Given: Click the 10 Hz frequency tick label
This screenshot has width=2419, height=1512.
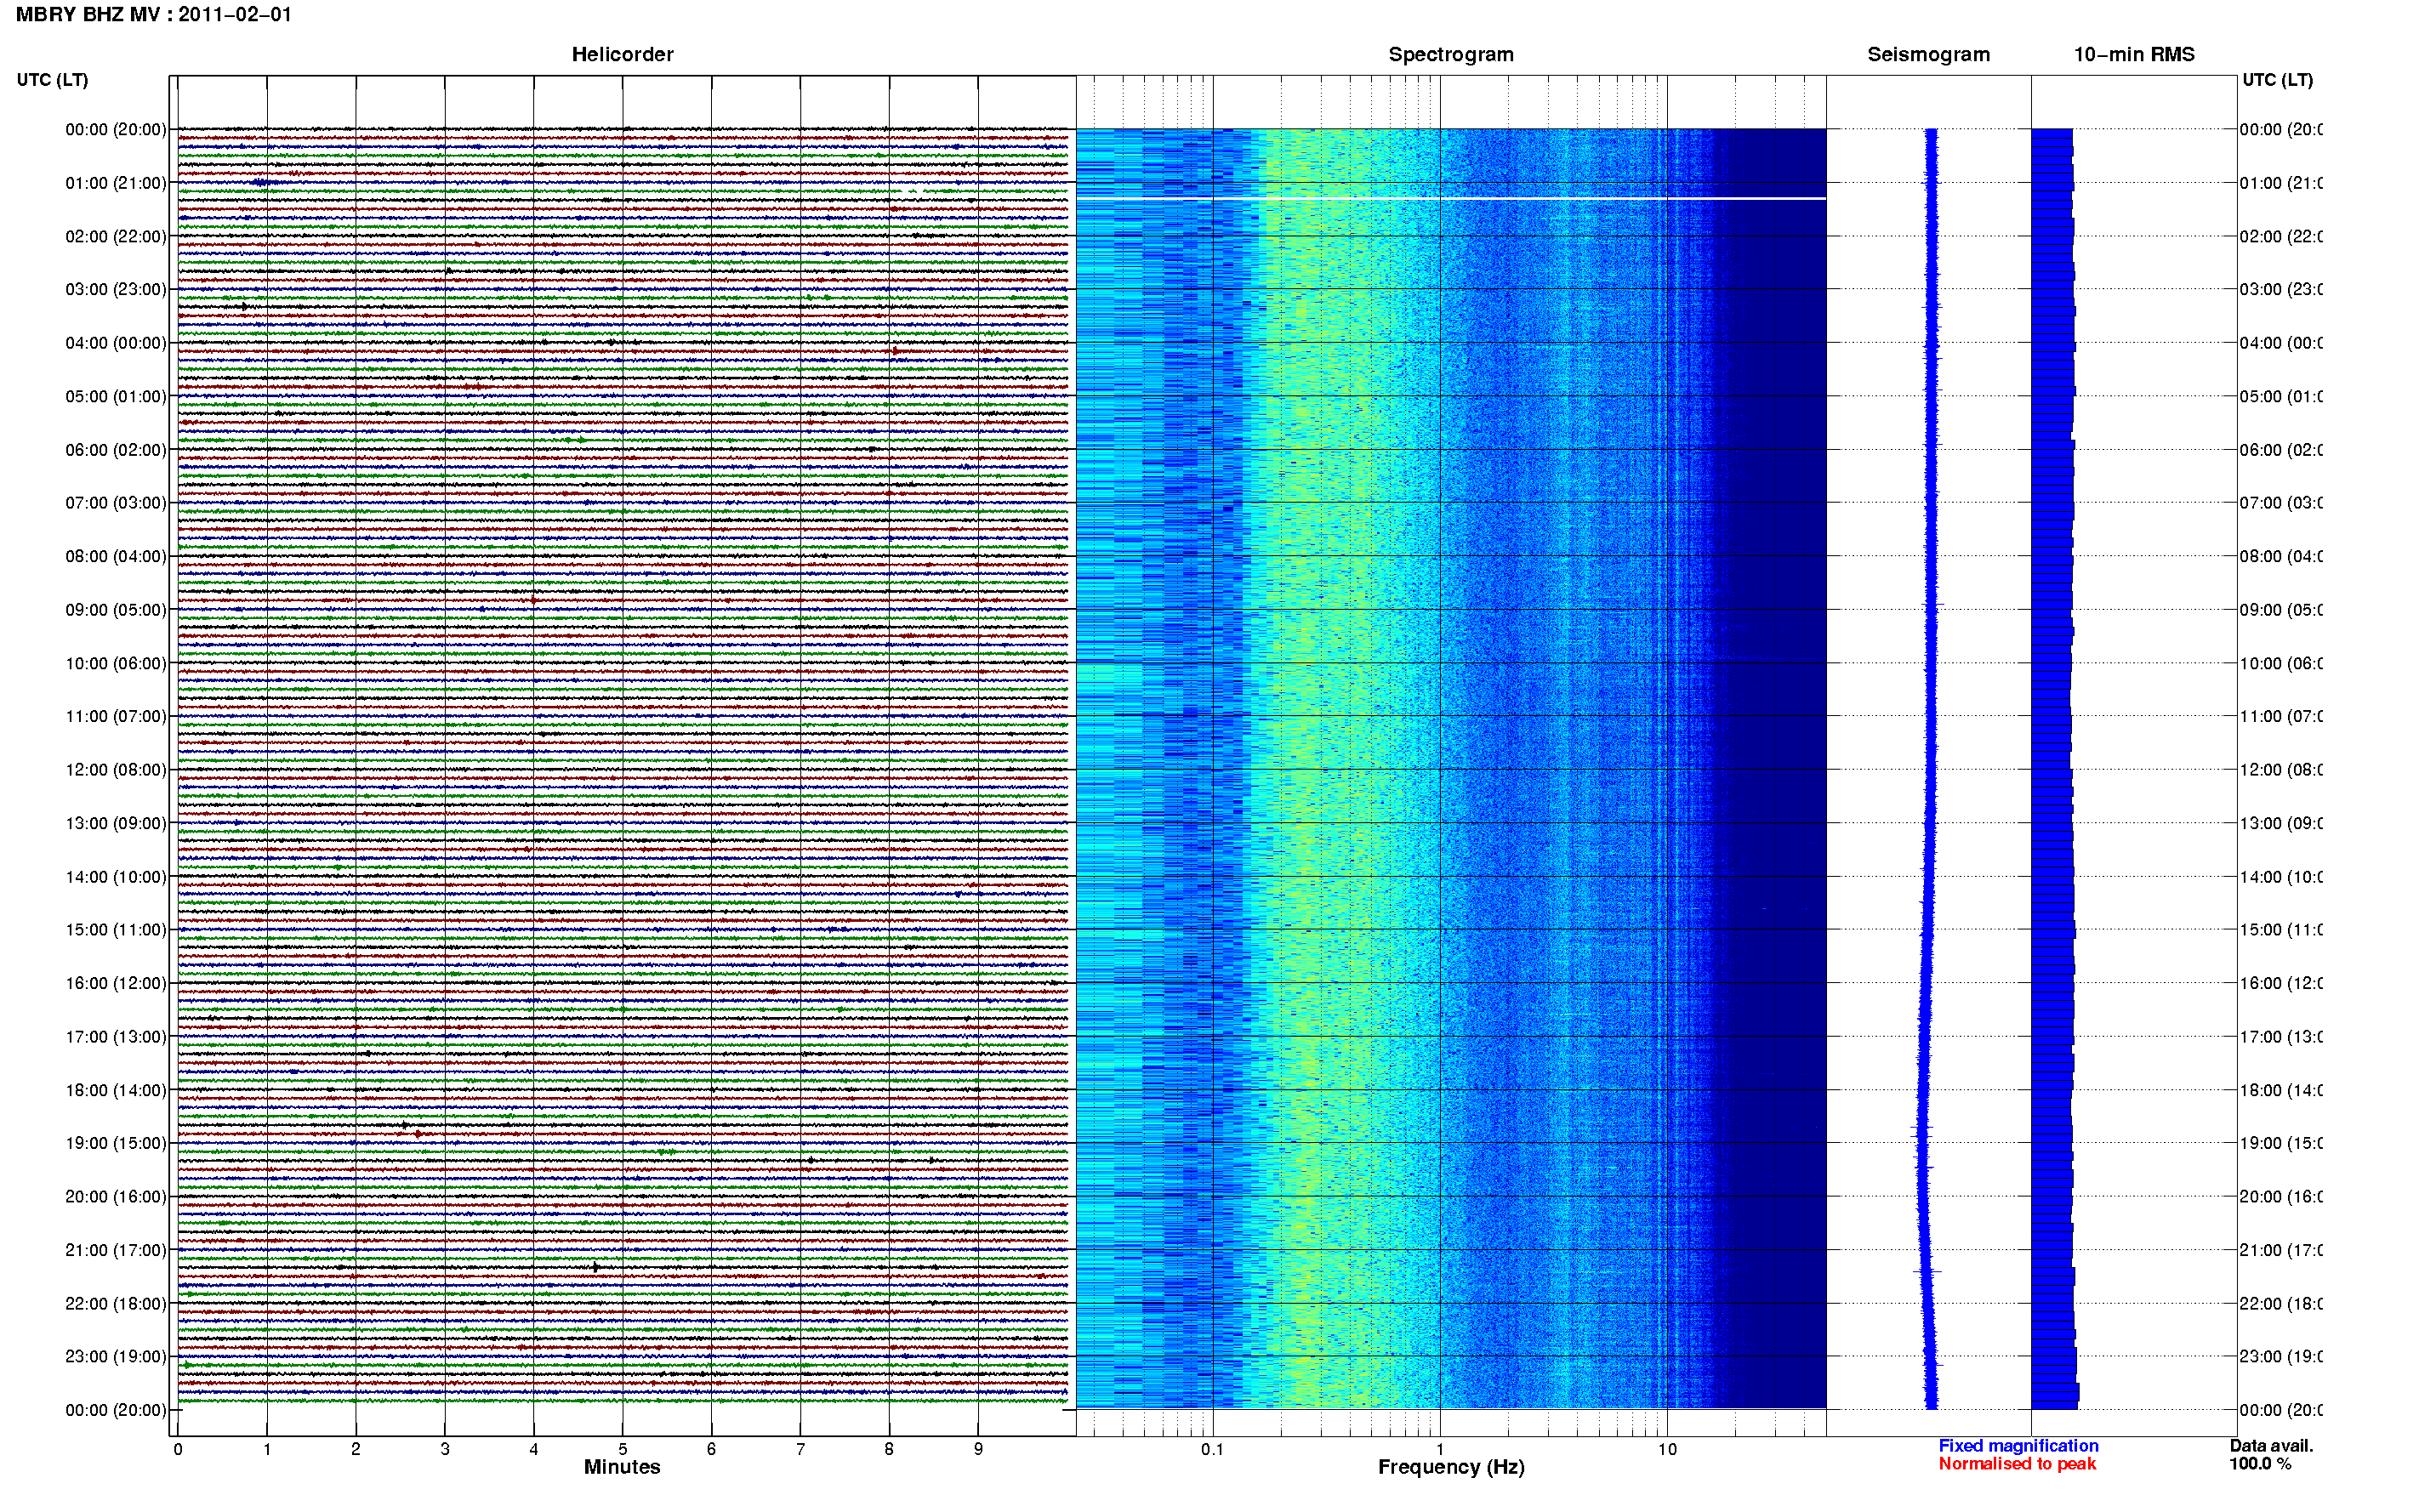Looking at the screenshot, I should pos(1667,1449).
